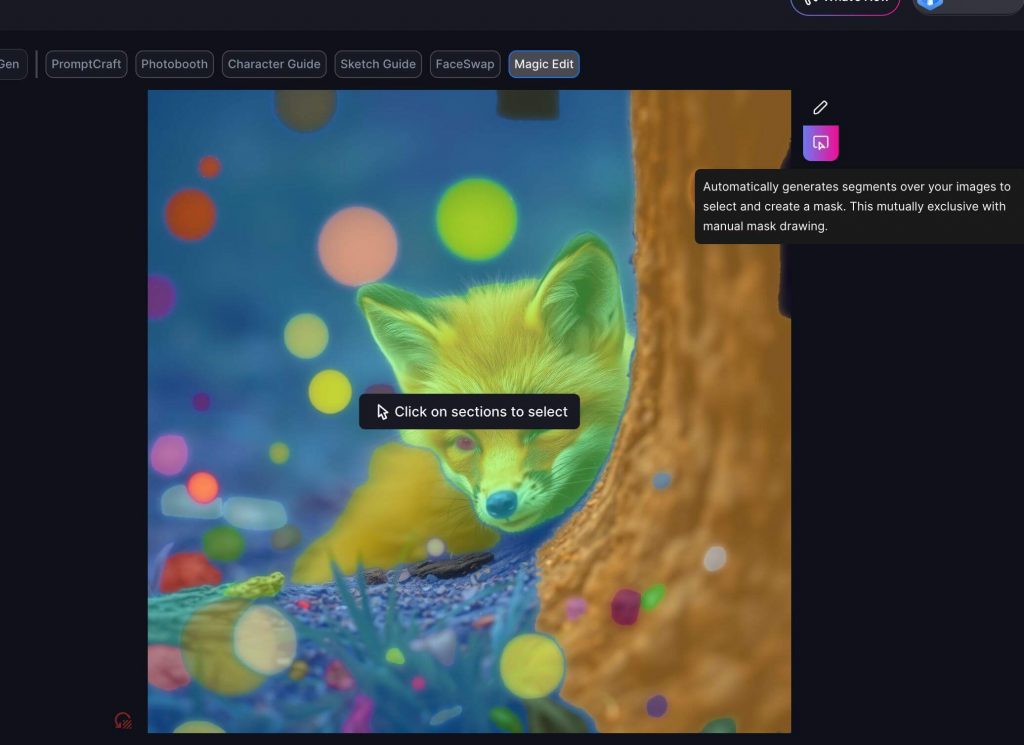Toggle the automatic segment selection tool

point(820,143)
